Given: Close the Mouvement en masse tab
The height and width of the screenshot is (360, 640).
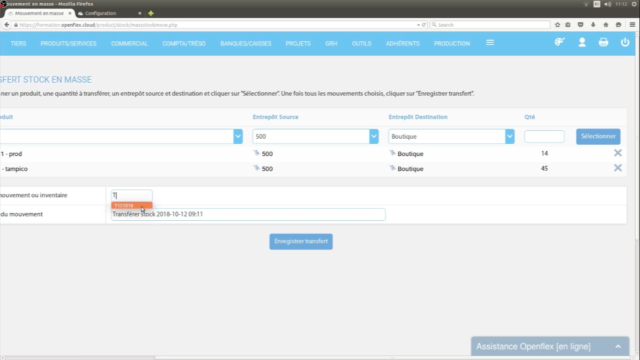Looking at the screenshot, I should 70,13.
